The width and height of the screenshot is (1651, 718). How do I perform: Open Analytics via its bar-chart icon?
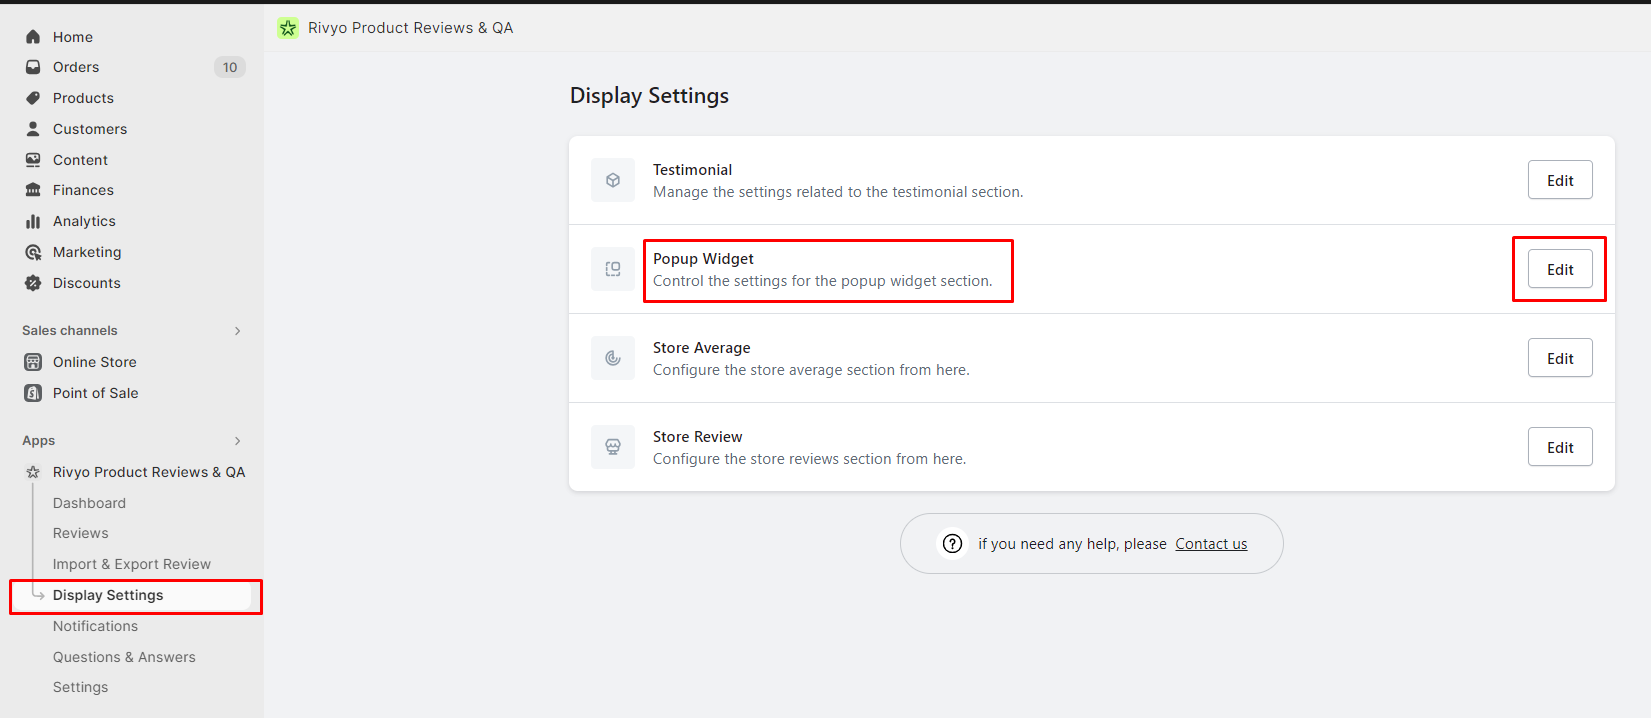pyautogui.click(x=32, y=221)
